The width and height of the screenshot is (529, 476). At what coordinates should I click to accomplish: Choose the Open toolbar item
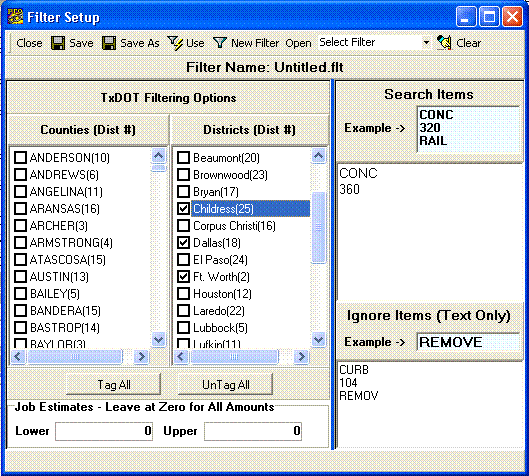pos(298,43)
